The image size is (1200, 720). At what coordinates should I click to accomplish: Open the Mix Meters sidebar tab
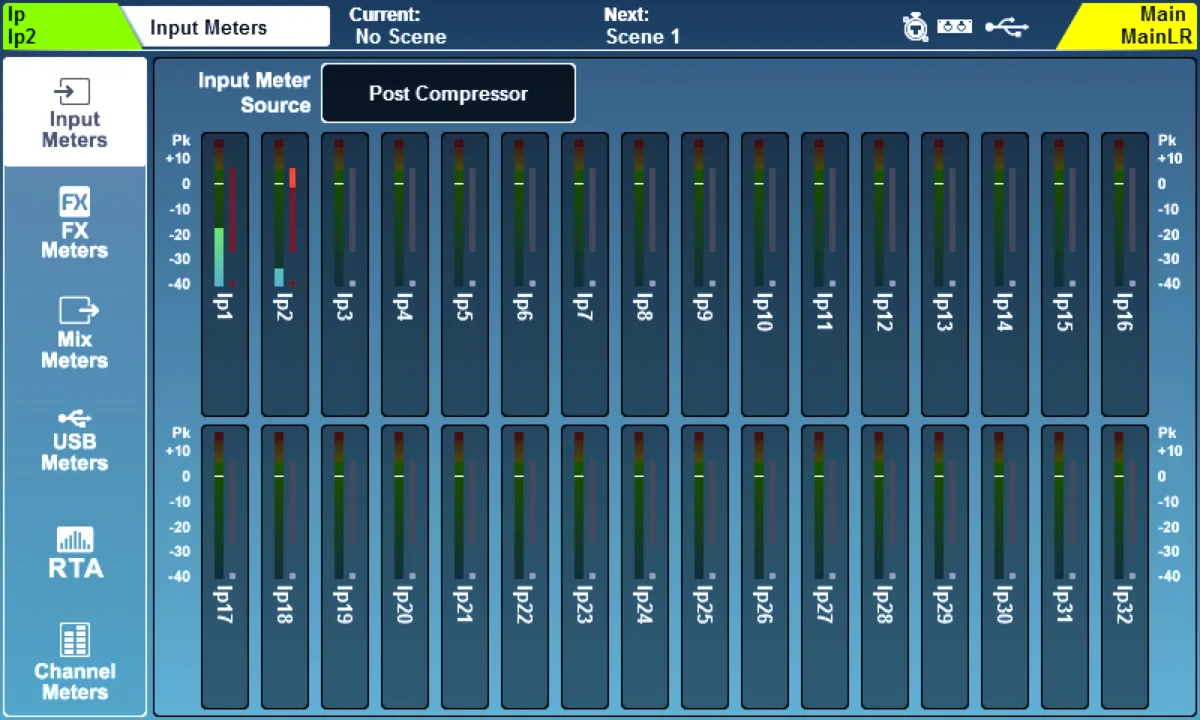[75, 333]
